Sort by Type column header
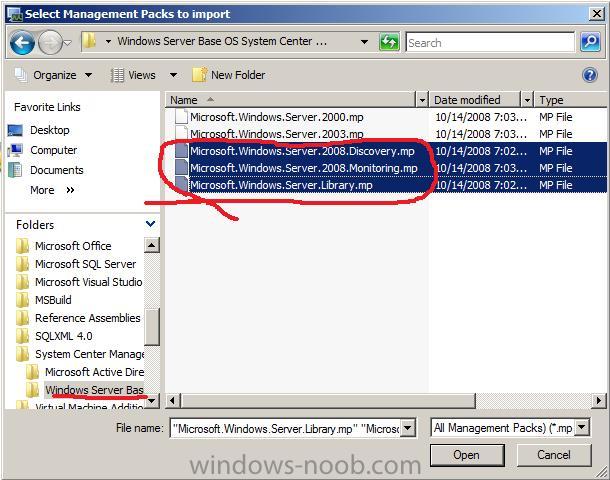This screenshot has height=480, width=610. pos(570,100)
